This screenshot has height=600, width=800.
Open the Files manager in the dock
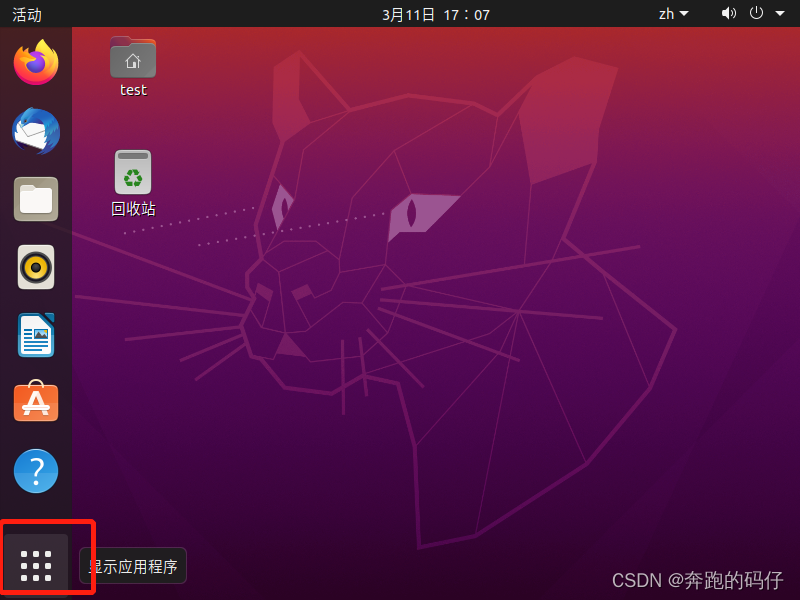point(36,199)
